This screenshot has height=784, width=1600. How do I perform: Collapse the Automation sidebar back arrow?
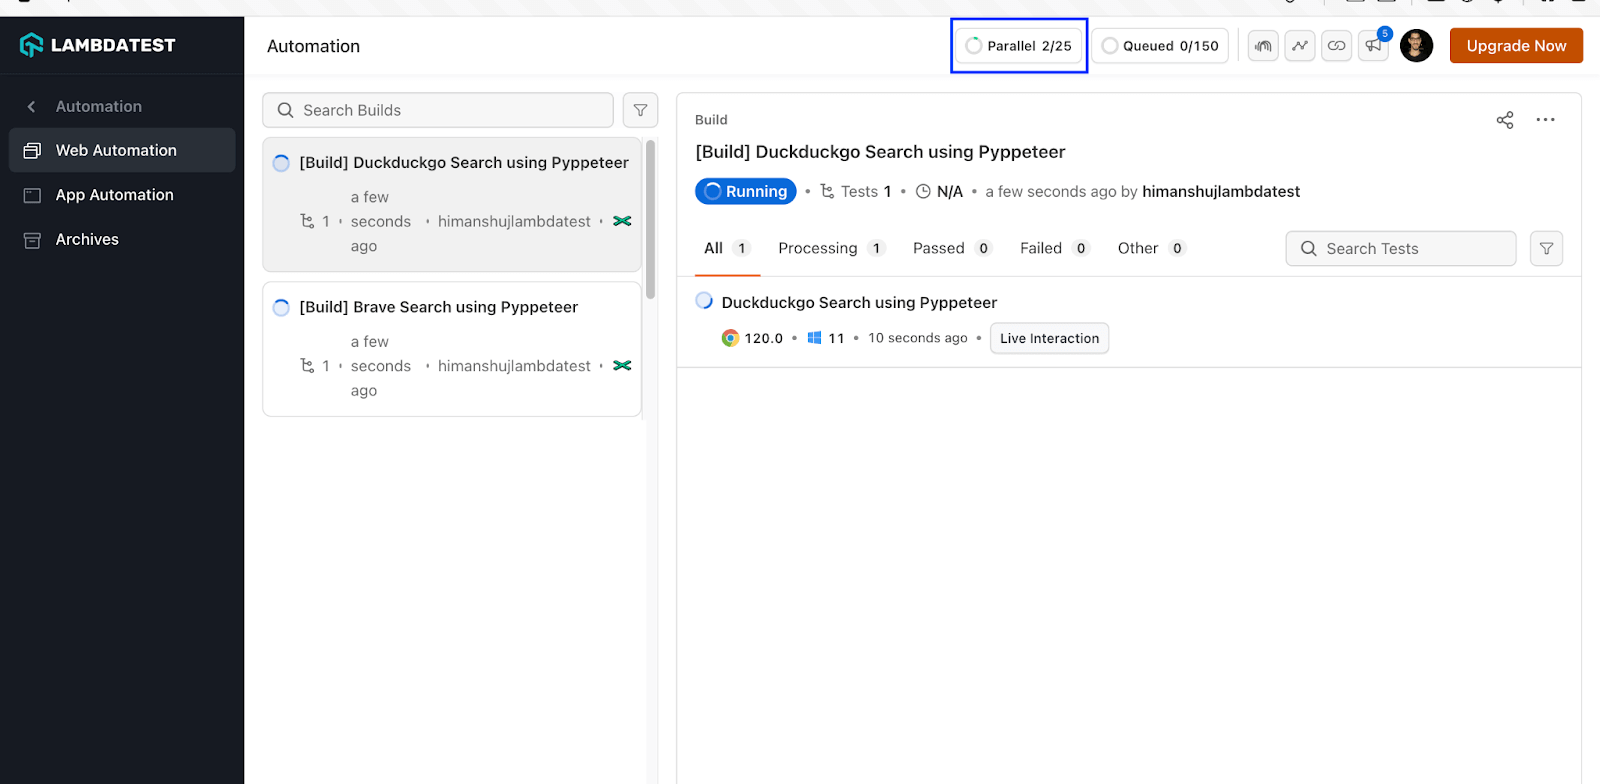[31, 107]
